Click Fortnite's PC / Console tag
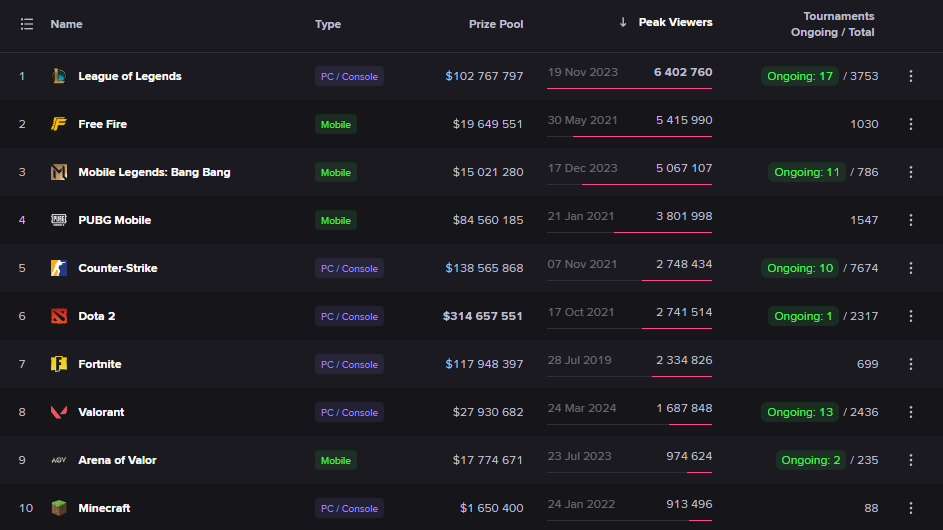 (349, 365)
